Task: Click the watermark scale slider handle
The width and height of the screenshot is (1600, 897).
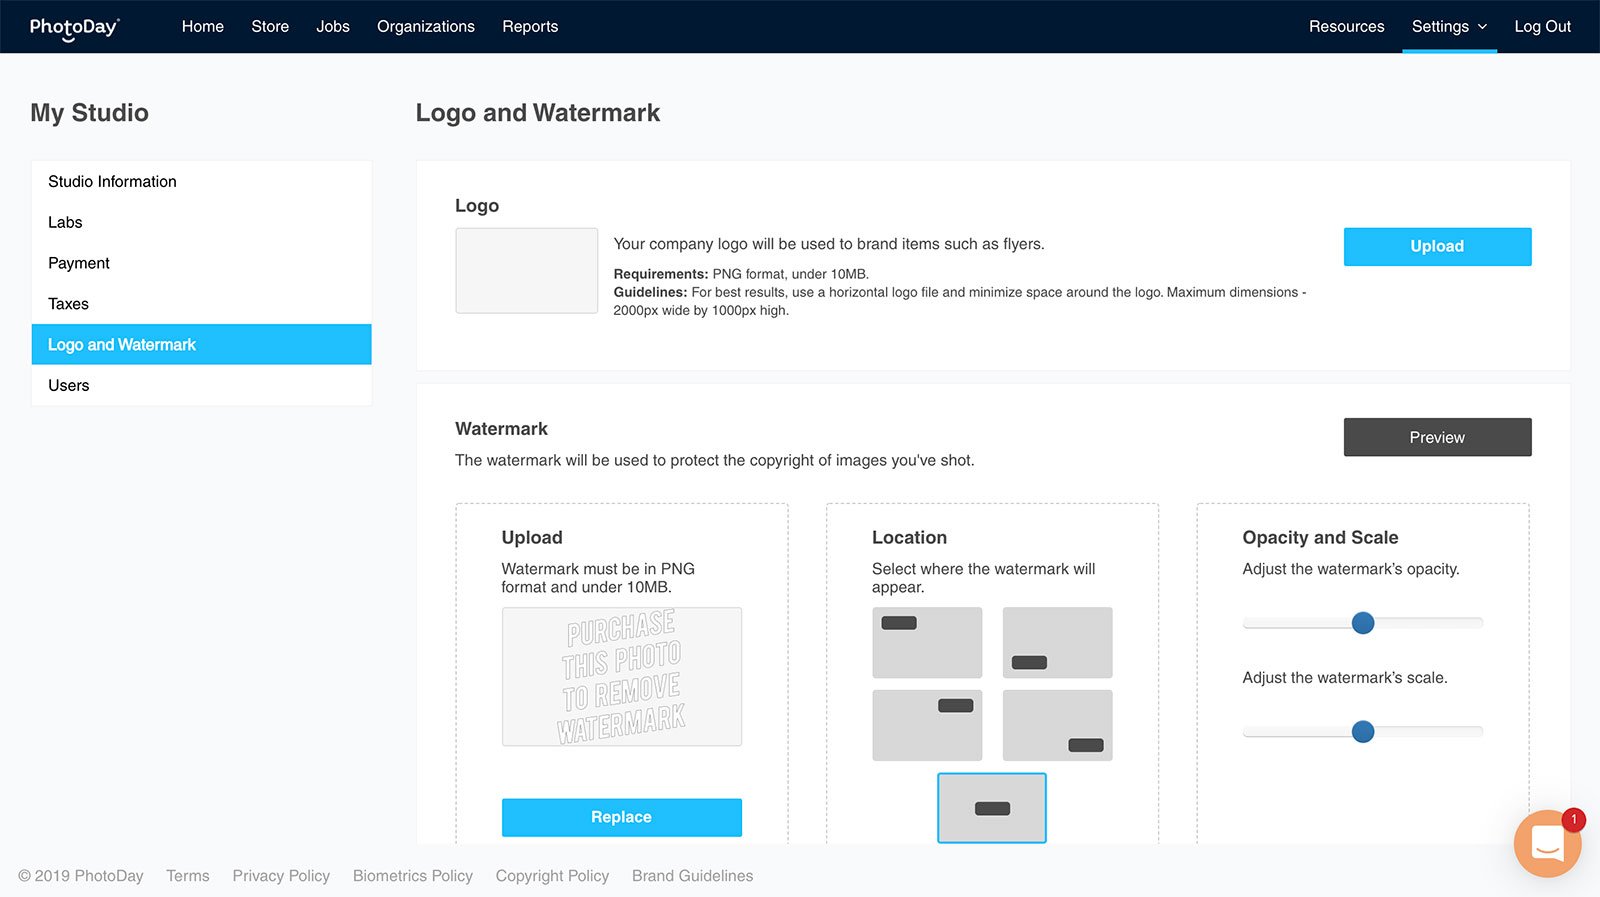Action: (x=1363, y=732)
